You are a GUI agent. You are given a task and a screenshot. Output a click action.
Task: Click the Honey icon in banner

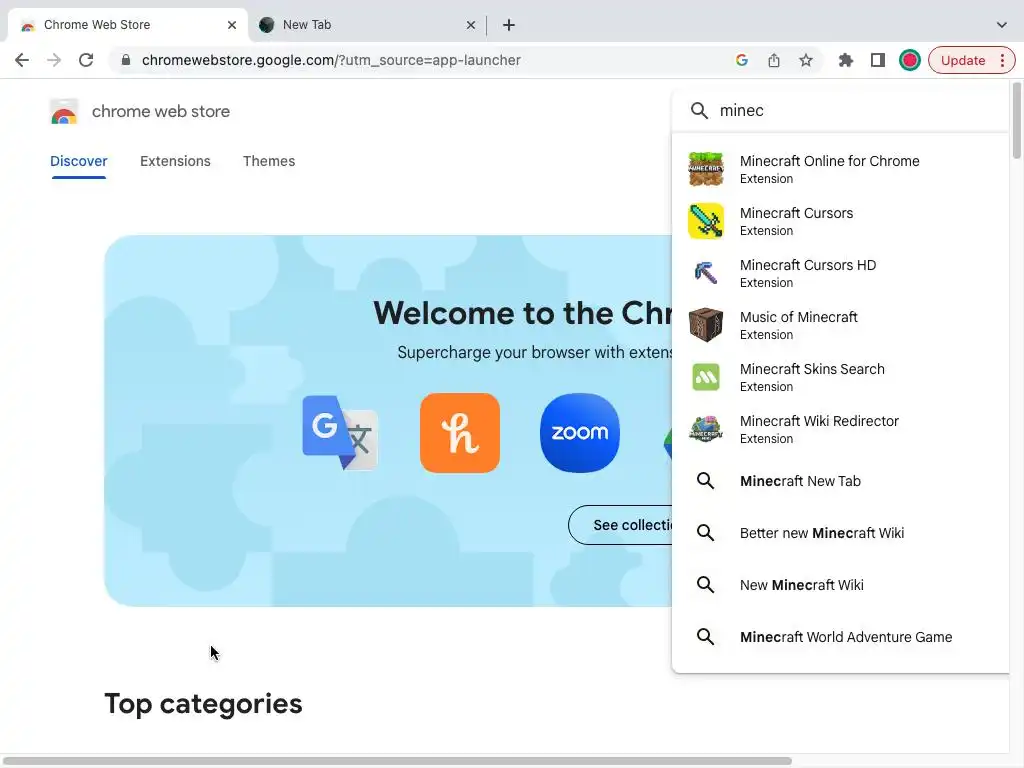coord(460,433)
